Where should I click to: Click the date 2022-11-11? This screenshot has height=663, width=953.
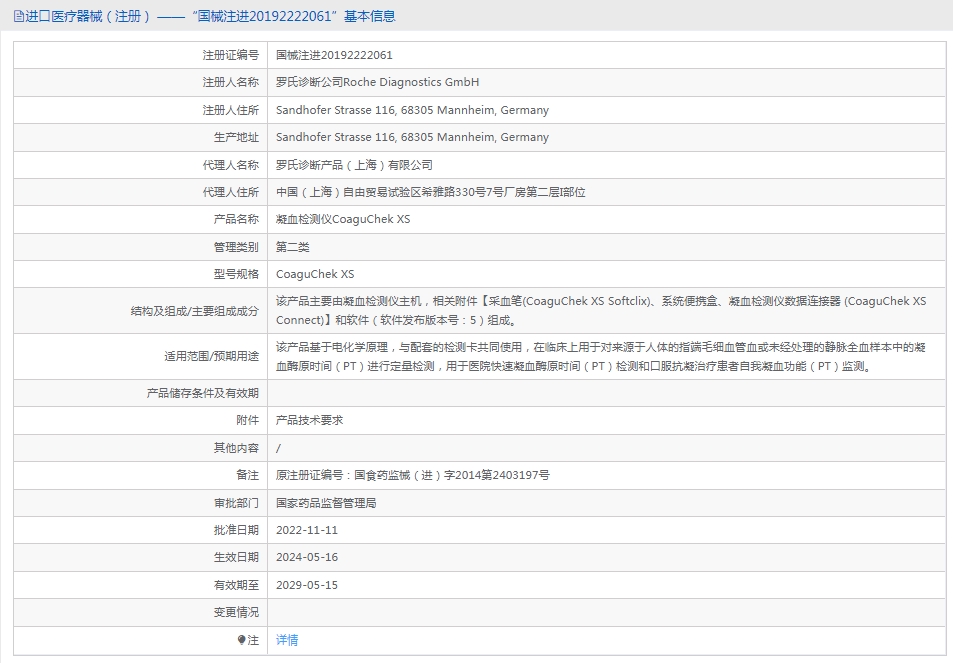coord(307,531)
